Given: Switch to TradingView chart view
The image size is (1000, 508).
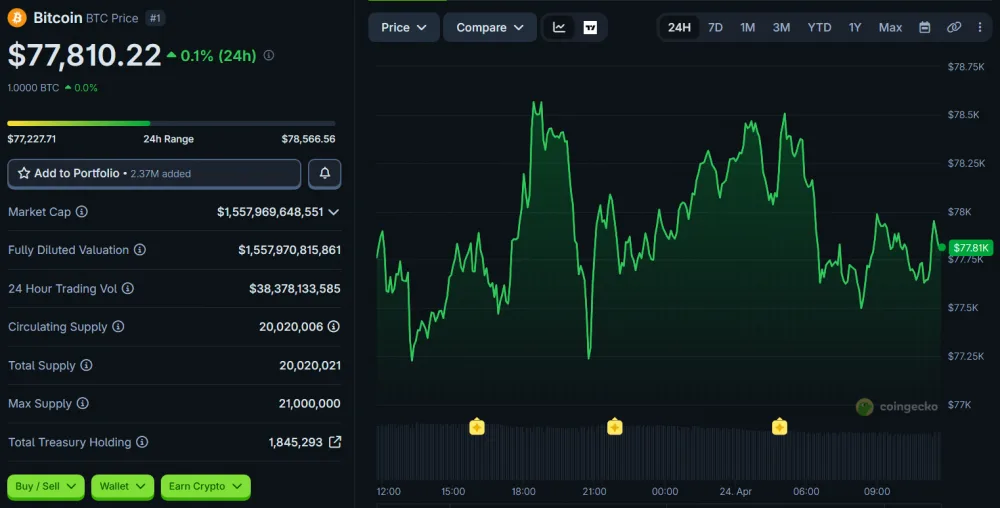Looking at the screenshot, I should click(x=591, y=27).
